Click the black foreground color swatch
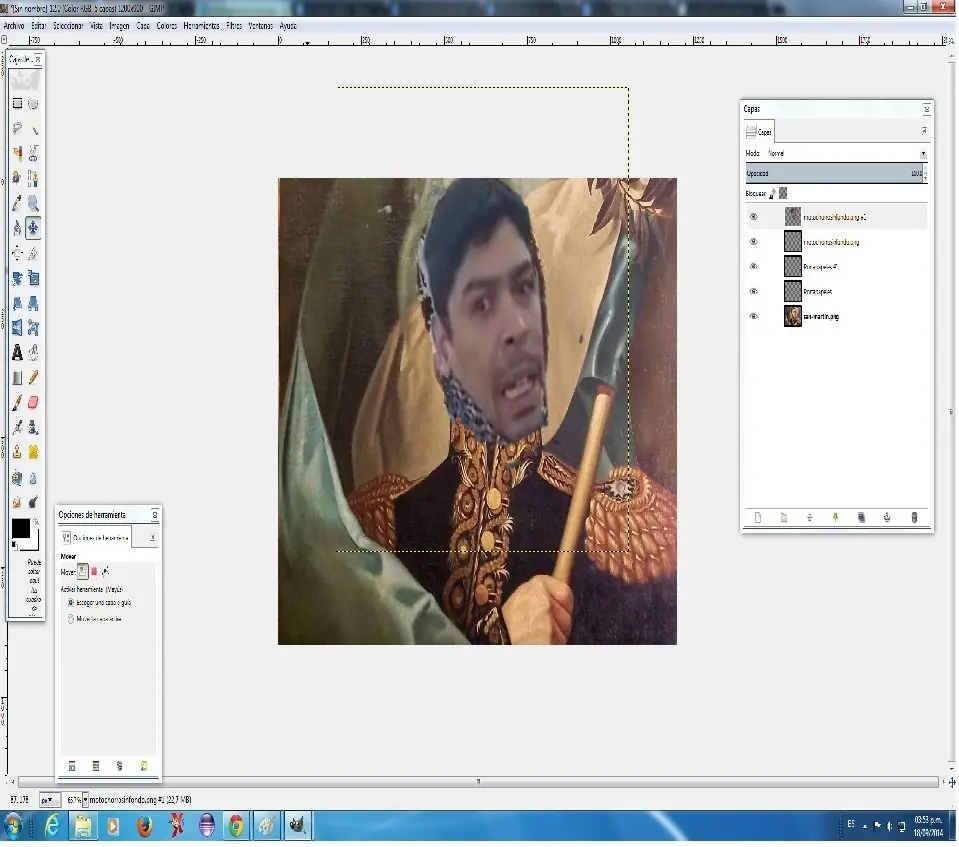 tap(20, 529)
